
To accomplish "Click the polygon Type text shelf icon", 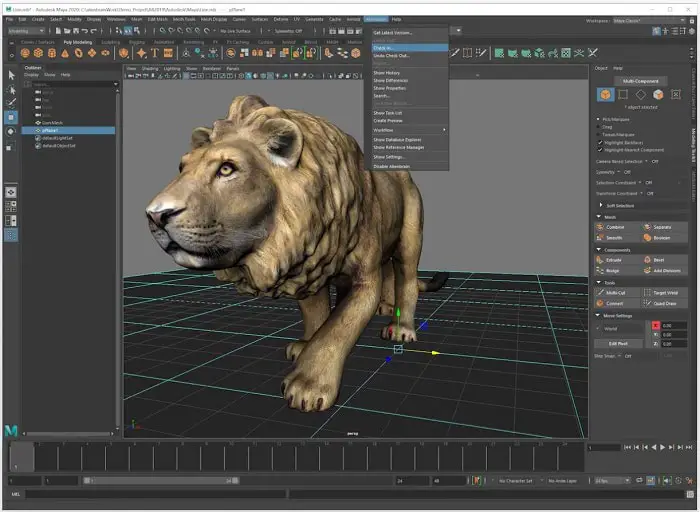I will tap(155, 53).
